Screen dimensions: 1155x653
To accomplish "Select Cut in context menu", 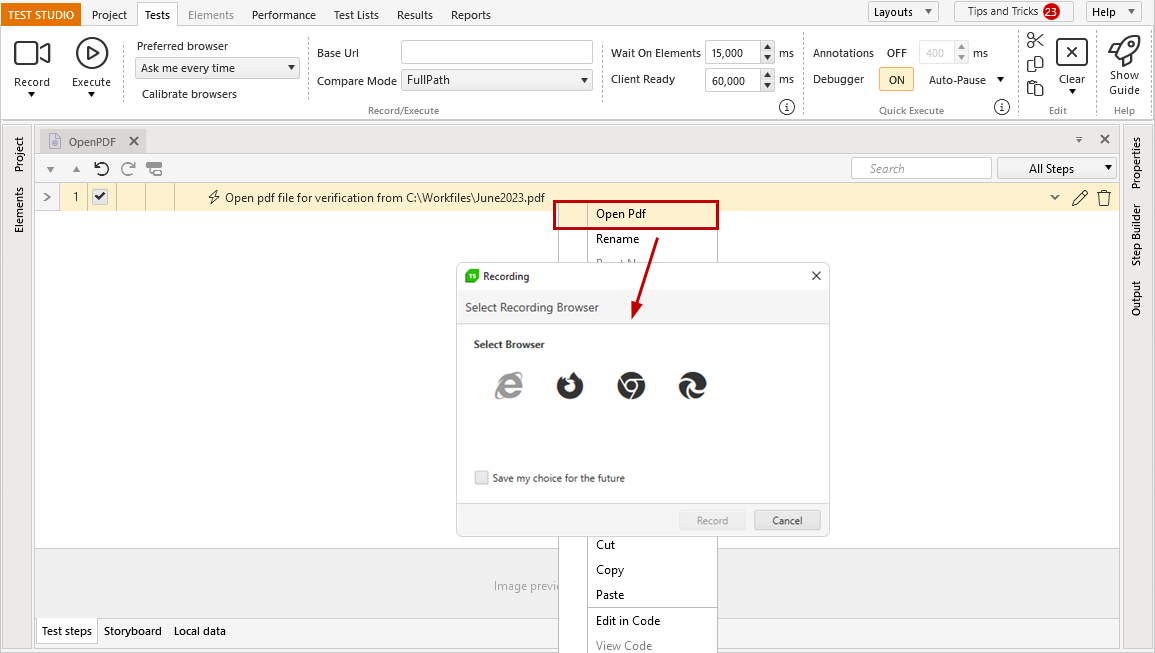I will (638, 545).
